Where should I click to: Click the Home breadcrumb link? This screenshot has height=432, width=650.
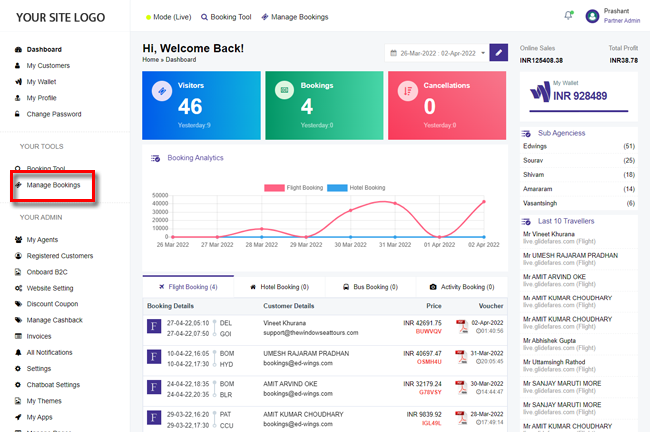(x=150, y=60)
